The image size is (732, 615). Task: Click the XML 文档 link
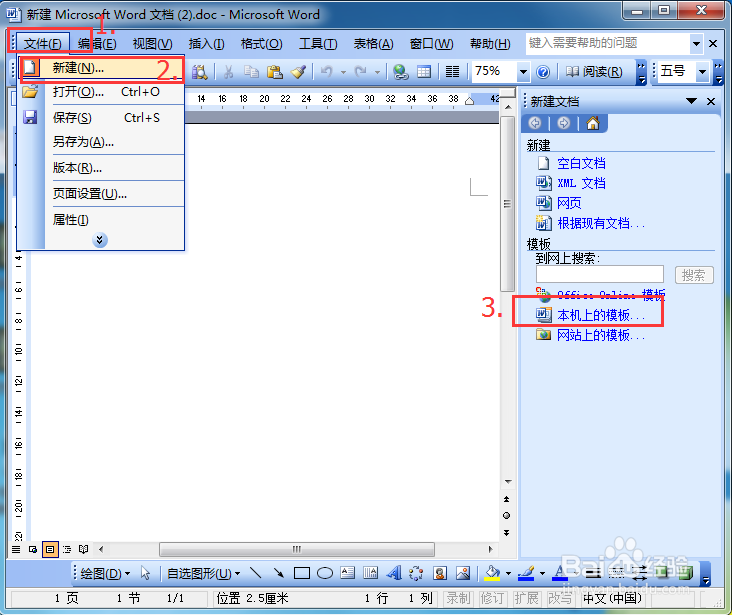pyautogui.click(x=581, y=183)
